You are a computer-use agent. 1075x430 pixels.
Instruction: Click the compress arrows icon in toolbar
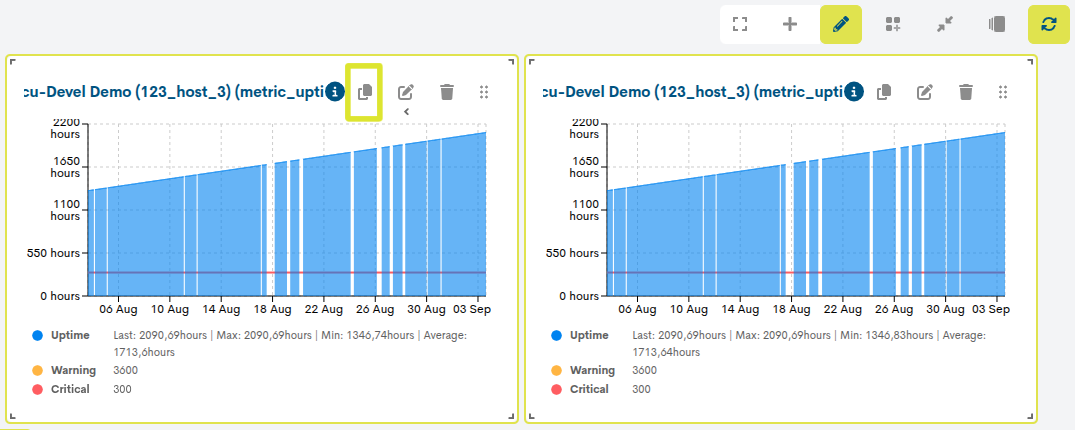point(945,25)
